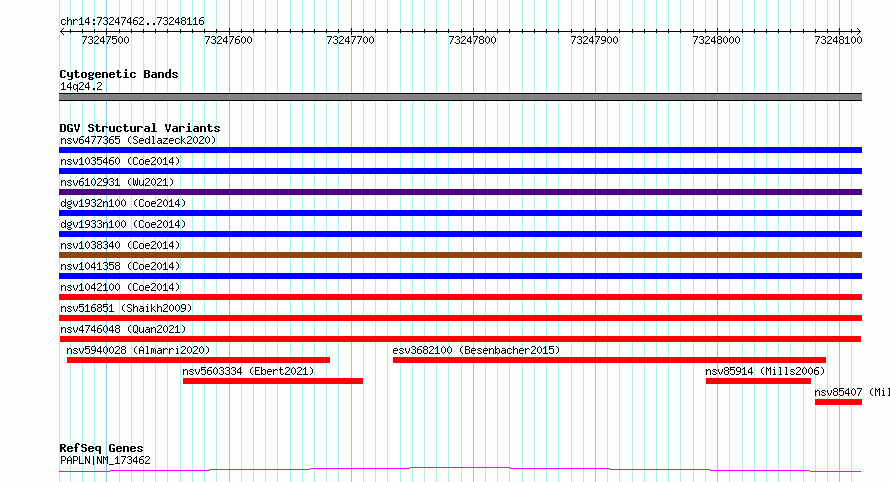Click dgv1932n100 (Coe2014) label
The image size is (890, 482).
click(x=123, y=203)
